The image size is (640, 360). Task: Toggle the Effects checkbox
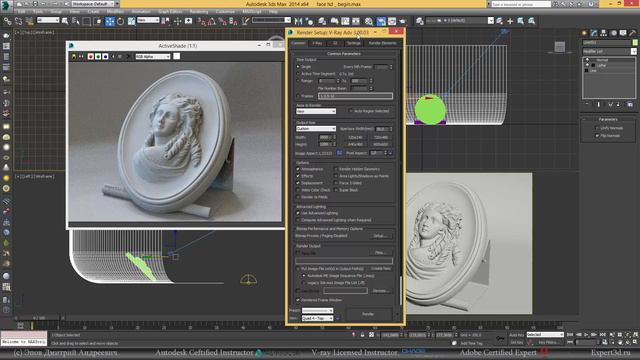[x=298, y=176]
